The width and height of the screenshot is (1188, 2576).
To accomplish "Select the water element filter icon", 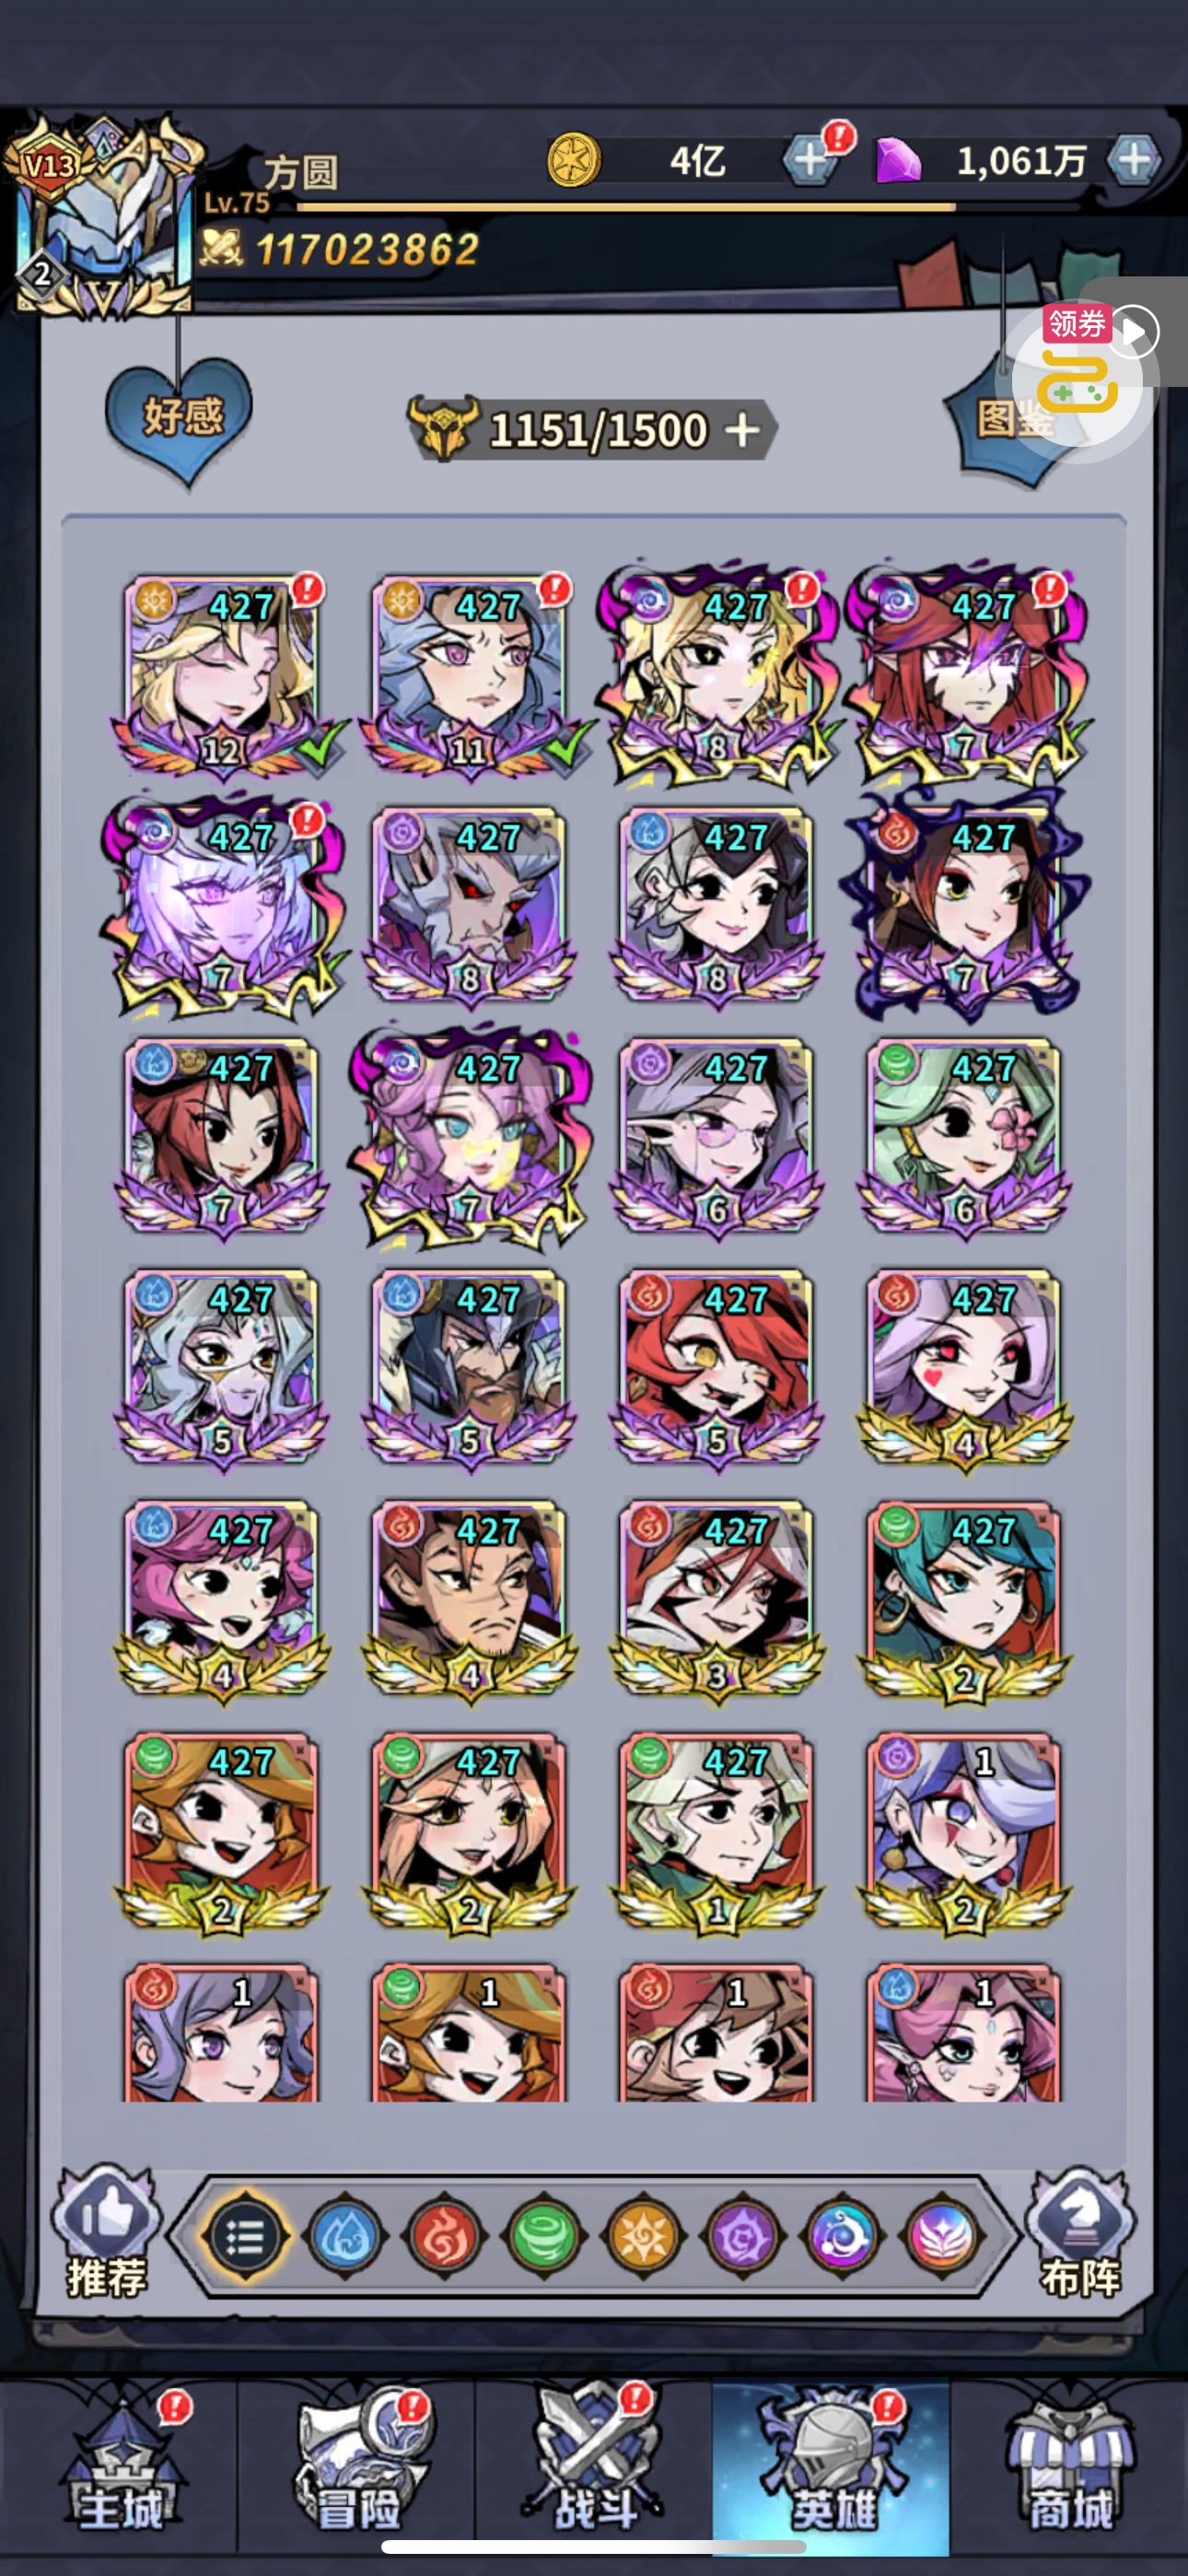I will coord(345,2236).
